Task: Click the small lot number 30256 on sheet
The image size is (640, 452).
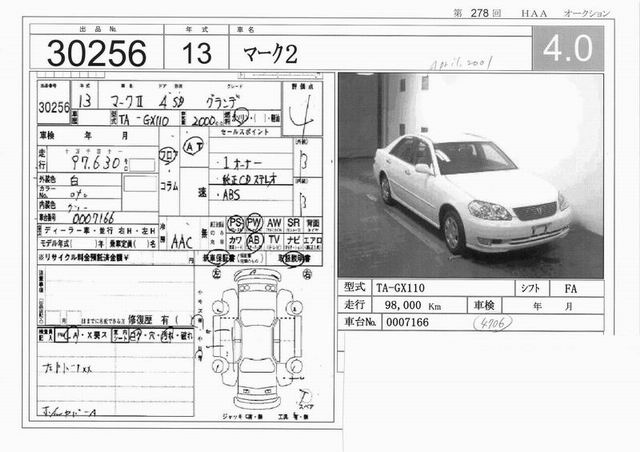Action: (54, 108)
